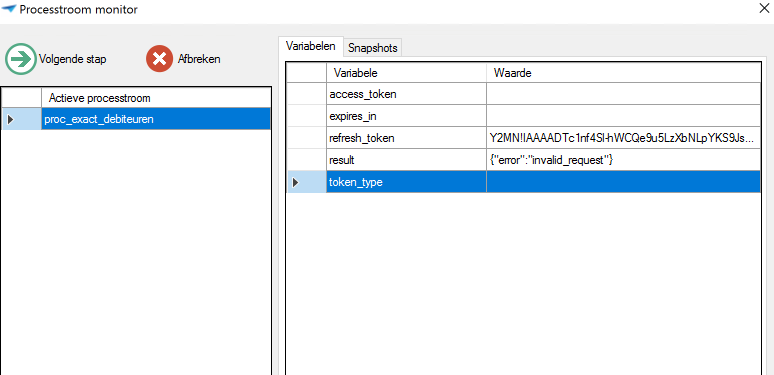Viewport: 774px width, 375px height.
Task: Select the proc_exact_debiteuren process row
Action: coord(156,119)
